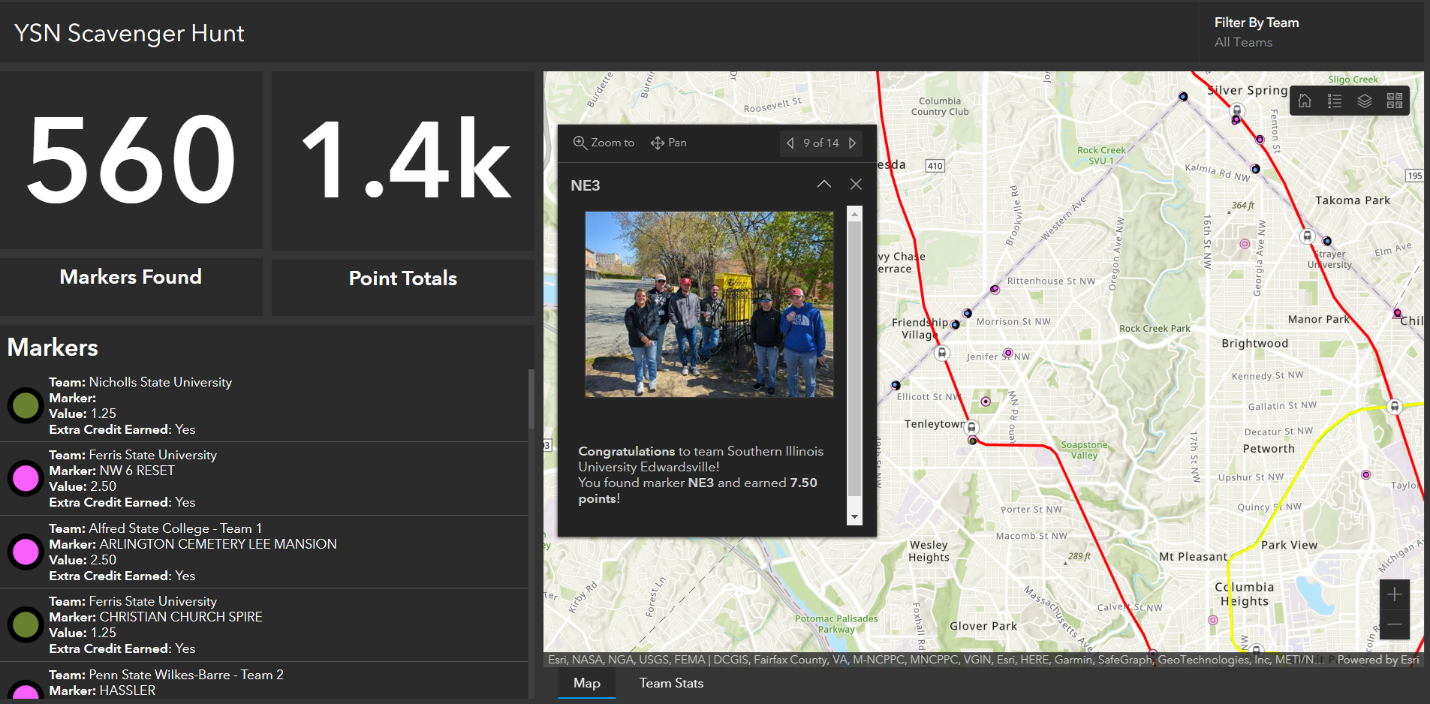Select All Teams in team filter

click(1242, 42)
